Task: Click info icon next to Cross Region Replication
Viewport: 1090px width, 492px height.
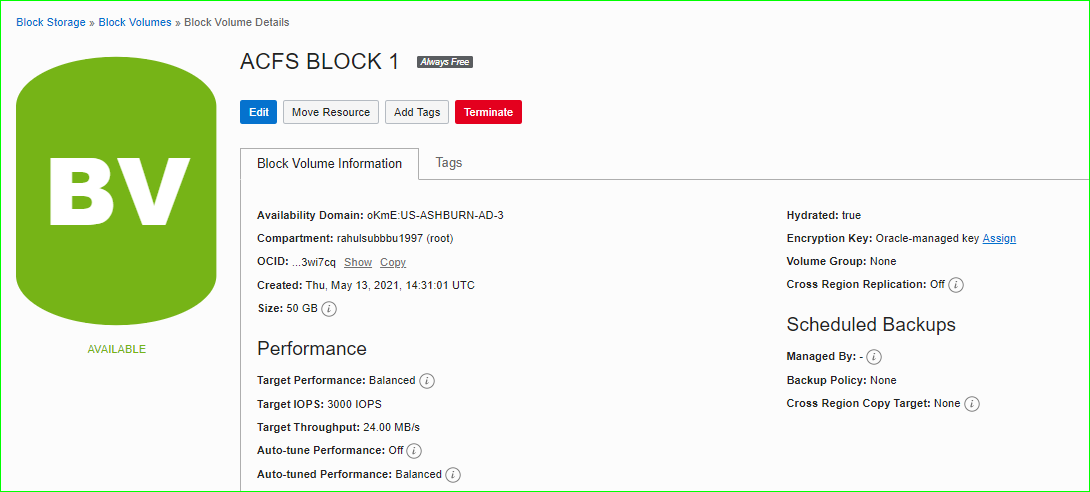Action: coord(956,285)
